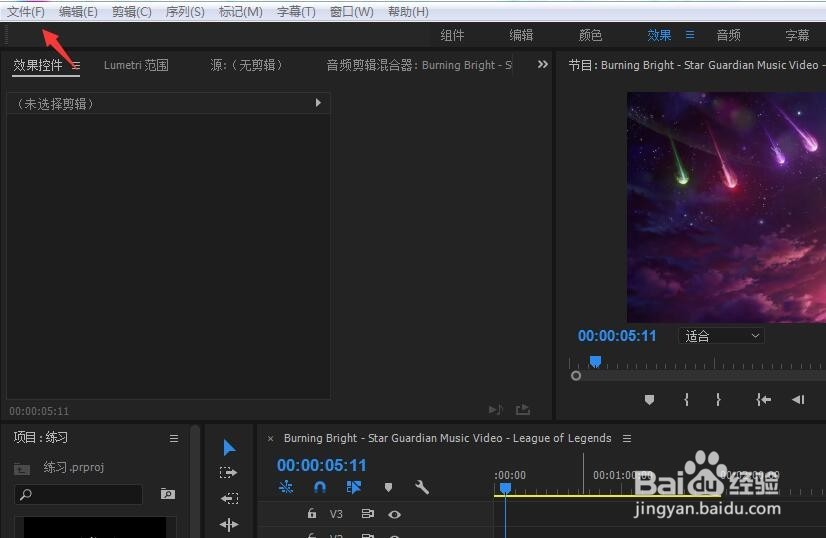This screenshot has width=826, height=538.
Task: Close the Burning Bright sequence tab
Action: point(270,438)
